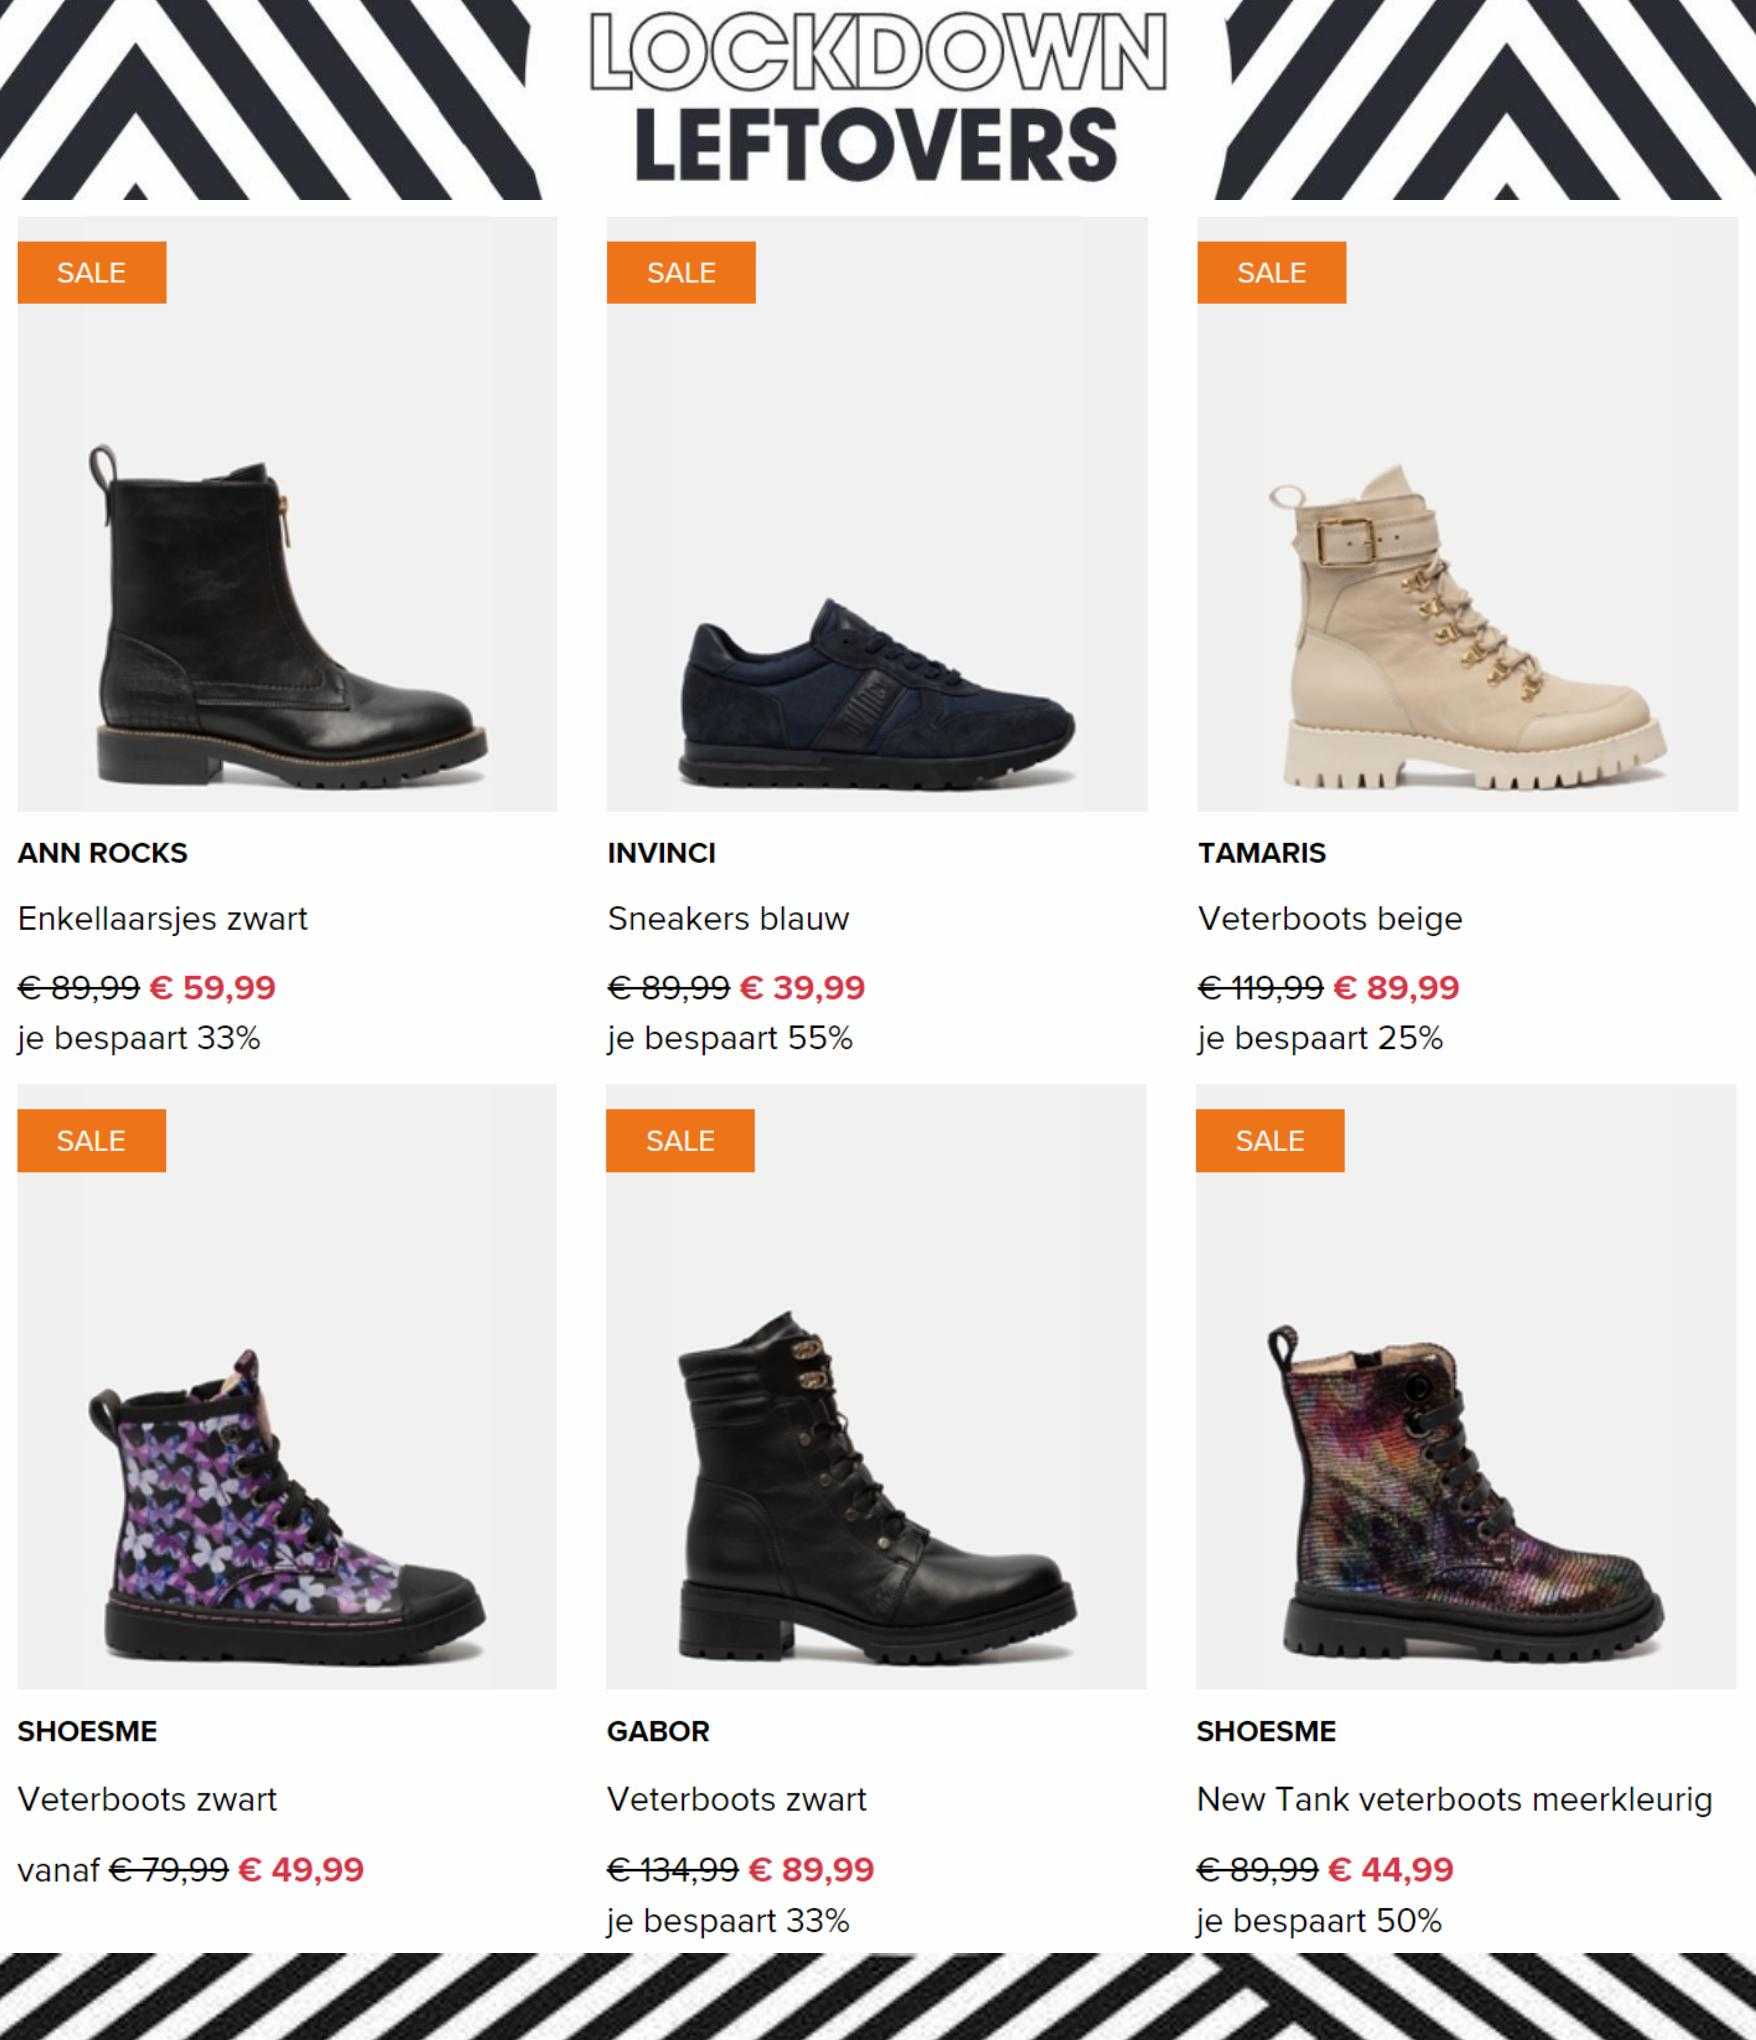Open the Shoesme purple butterfly boot image
This screenshot has height=2040, width=1756.
[x=287, y=1387]
